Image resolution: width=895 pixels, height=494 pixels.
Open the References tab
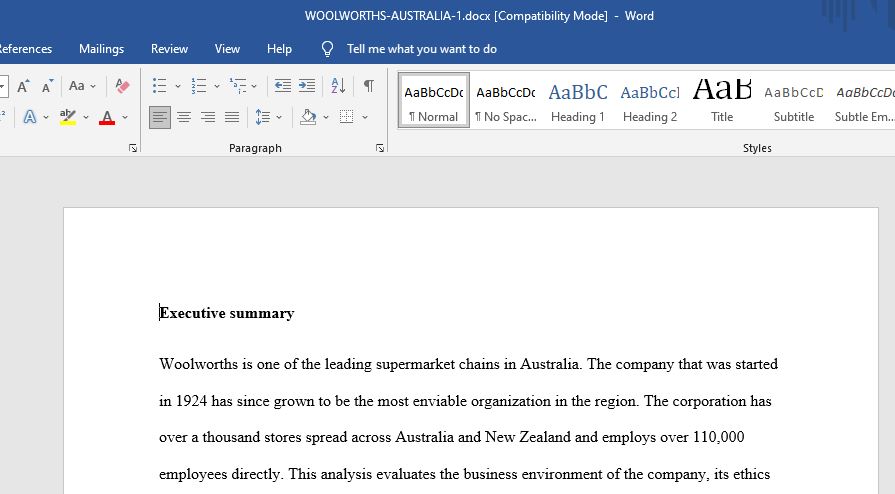tap(25, 49)
